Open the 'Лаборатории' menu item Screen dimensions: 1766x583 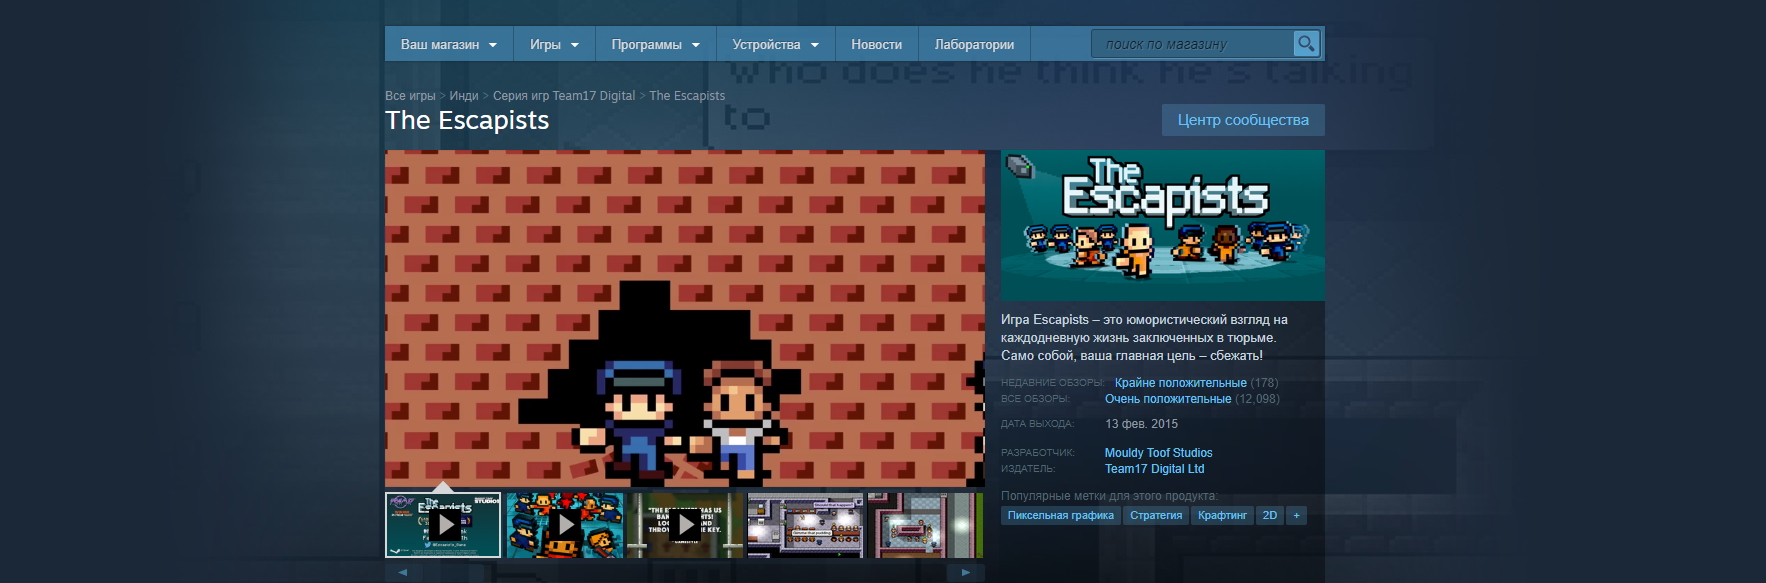tap(974, 44)
